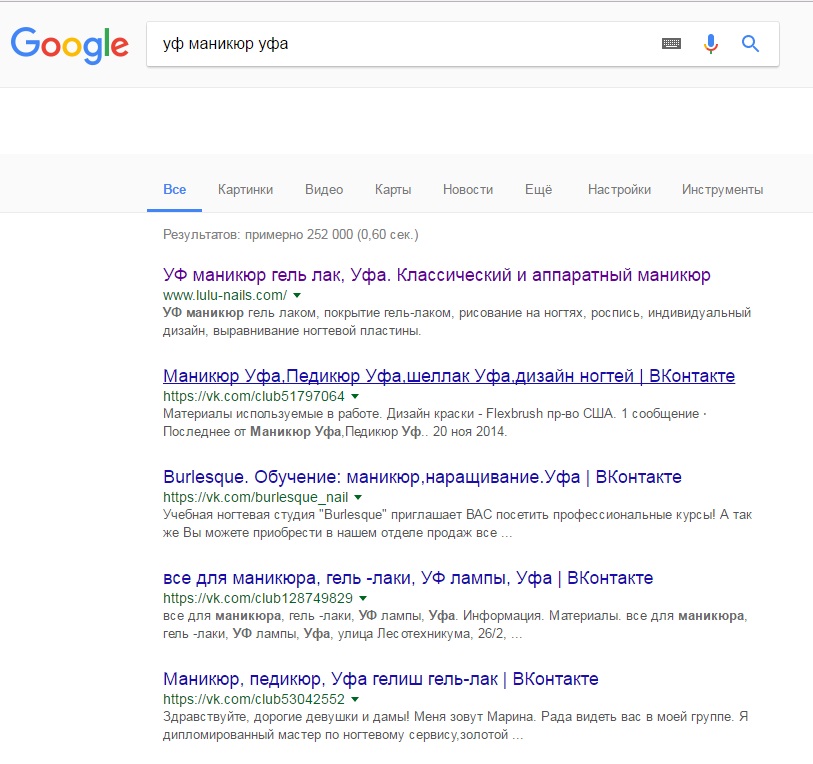Open the 'Видео' tab
The width and height of the screenshot is (813, 764).
[x=324, y=189]
